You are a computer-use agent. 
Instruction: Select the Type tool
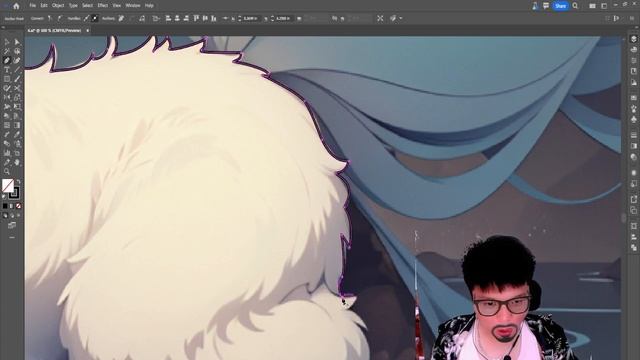7,70
